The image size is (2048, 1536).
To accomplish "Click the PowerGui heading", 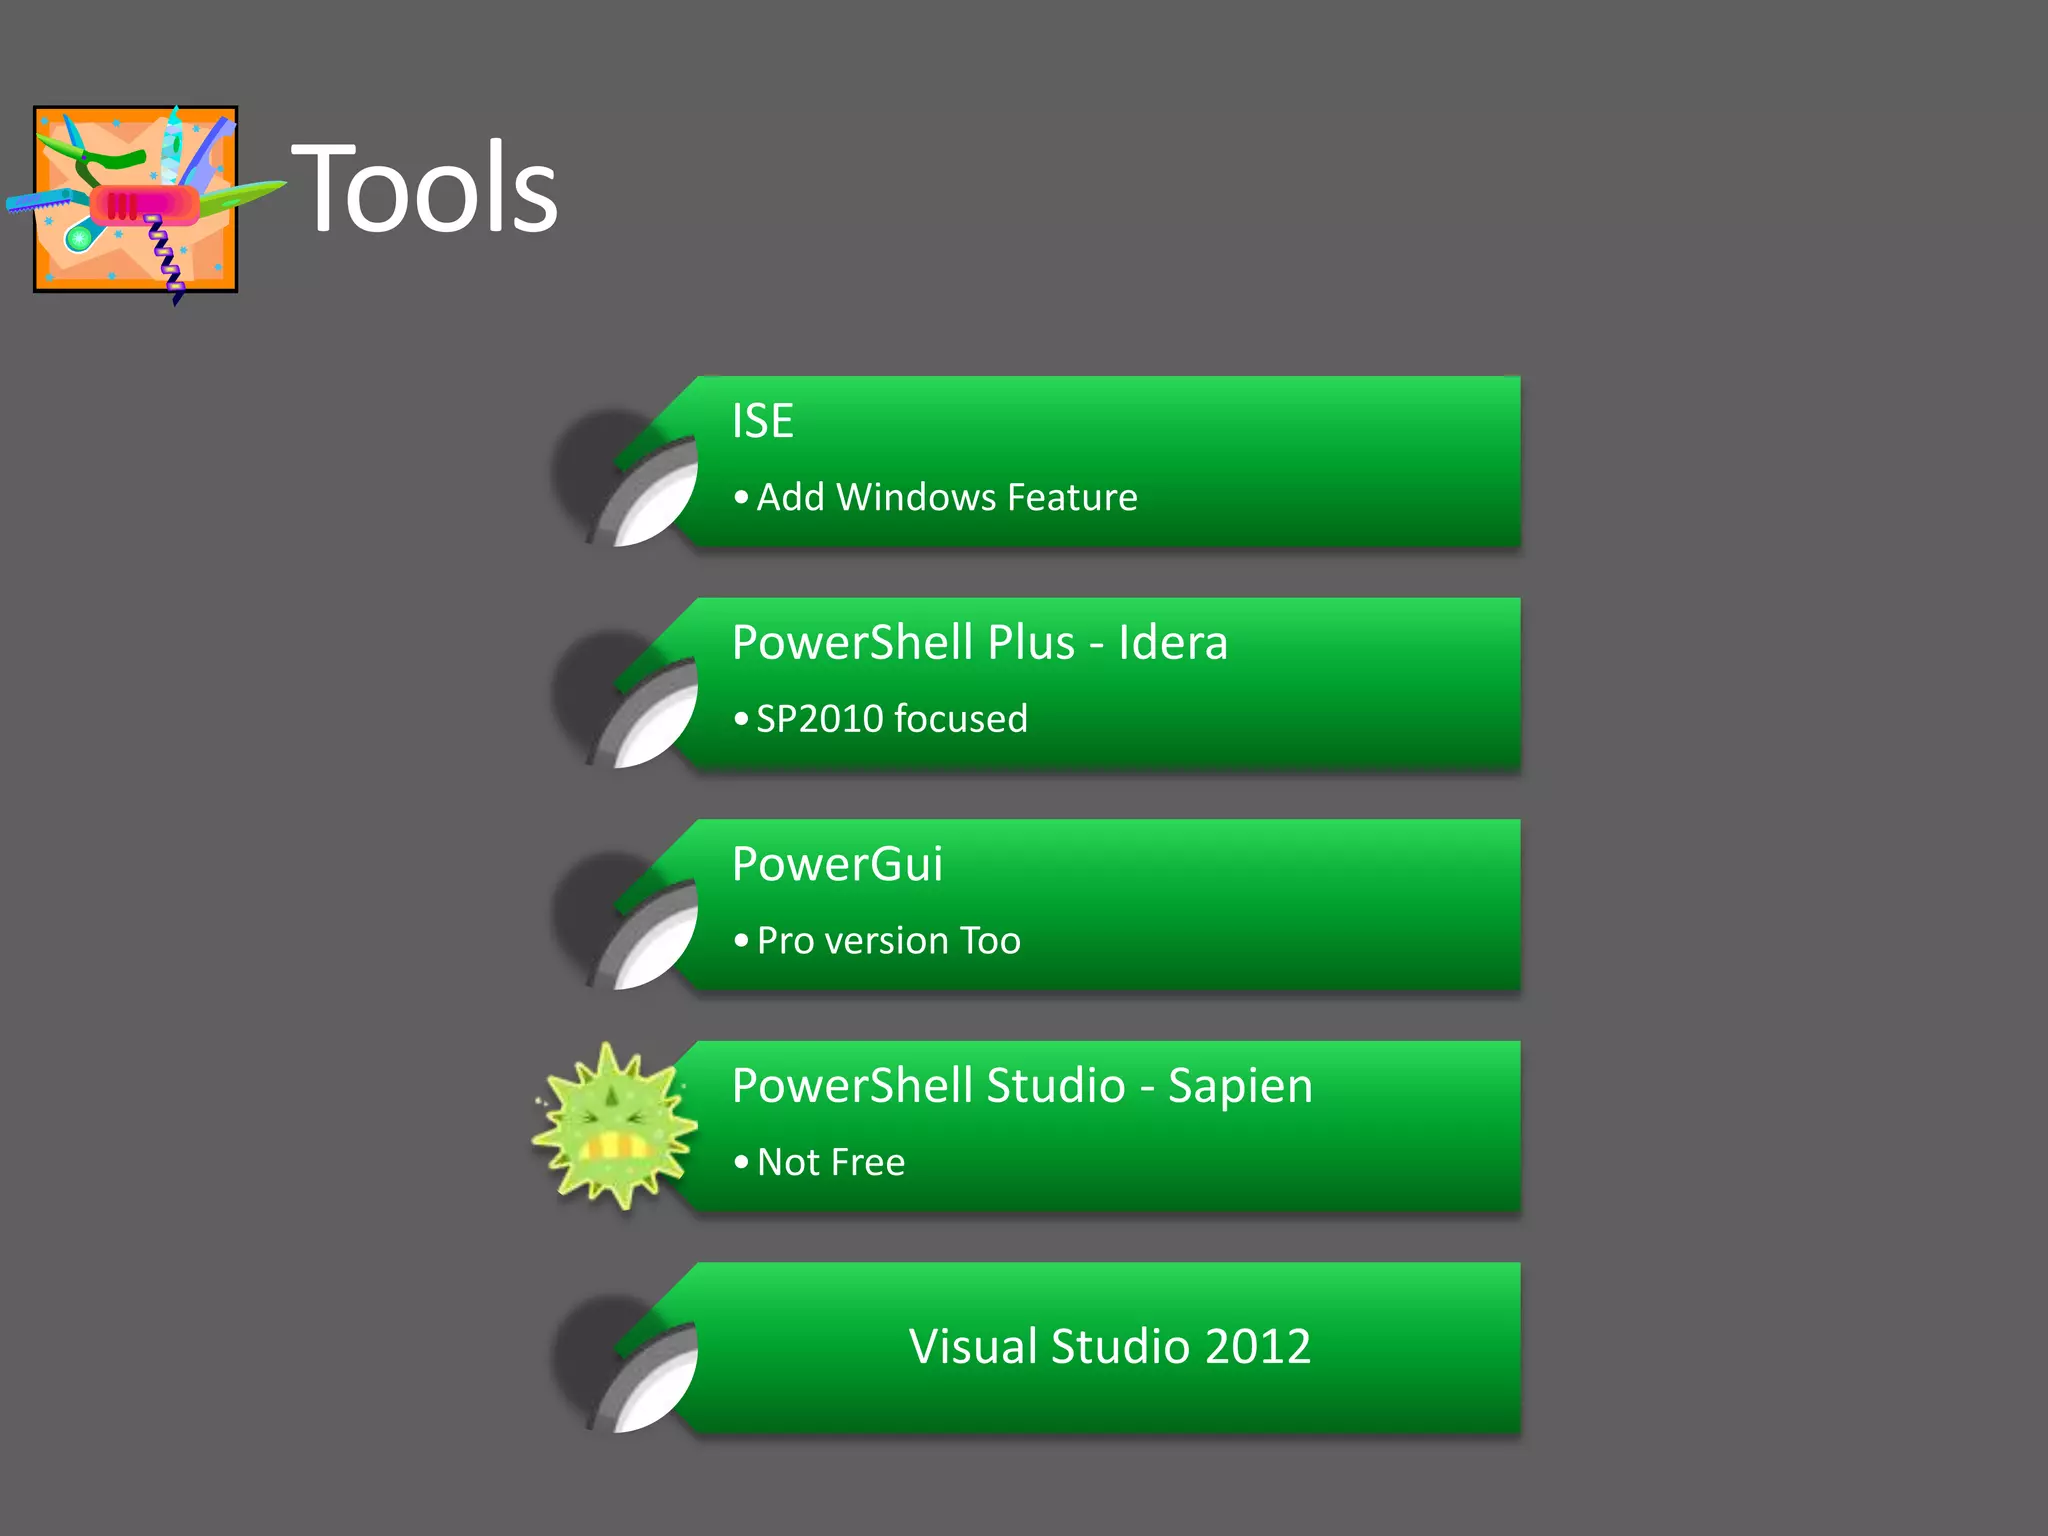I will 837,864.
